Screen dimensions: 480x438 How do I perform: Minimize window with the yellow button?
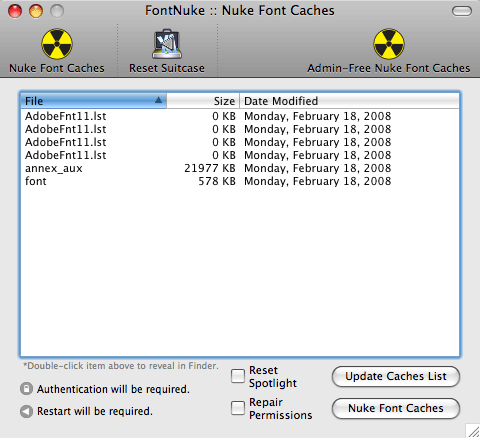(x=36, y=11)
